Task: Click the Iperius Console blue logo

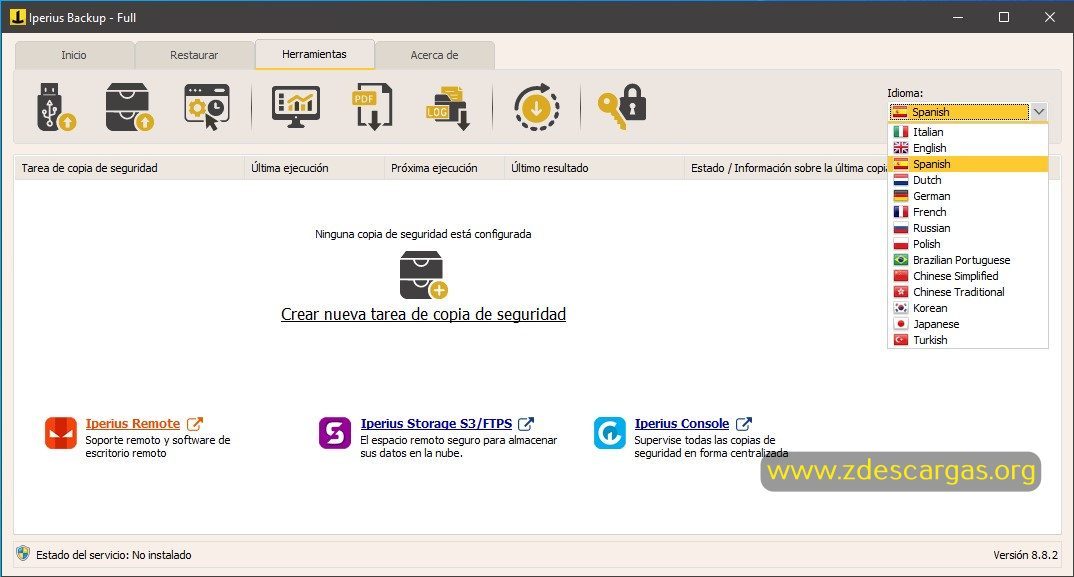Action: [610, 433]
